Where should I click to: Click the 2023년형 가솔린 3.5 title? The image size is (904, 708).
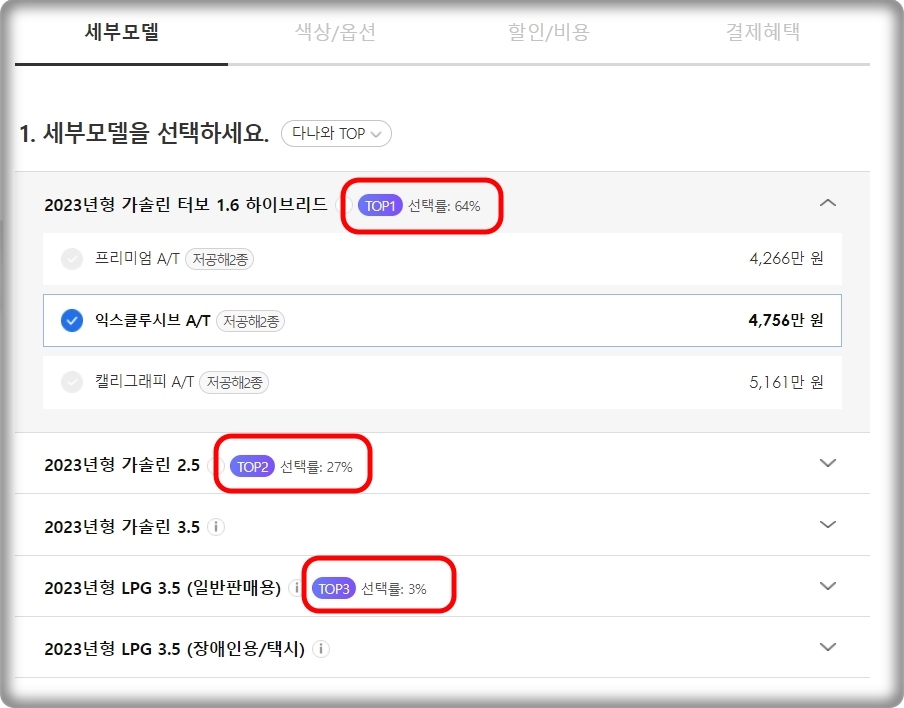122,526
